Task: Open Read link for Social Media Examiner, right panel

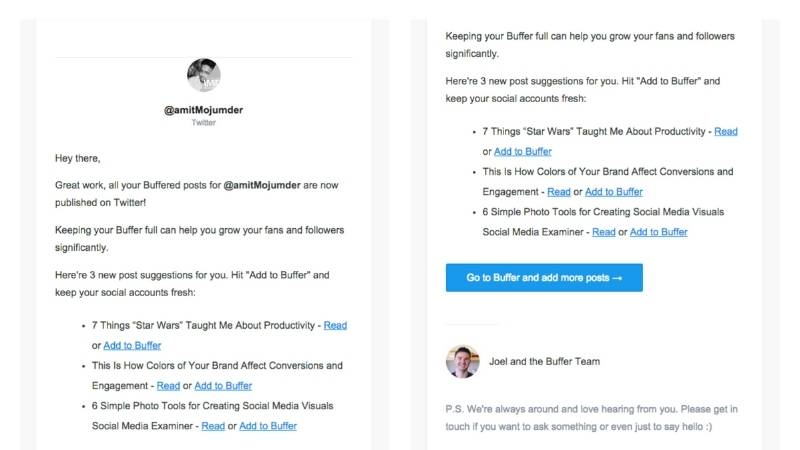Action: pos(604,232)
